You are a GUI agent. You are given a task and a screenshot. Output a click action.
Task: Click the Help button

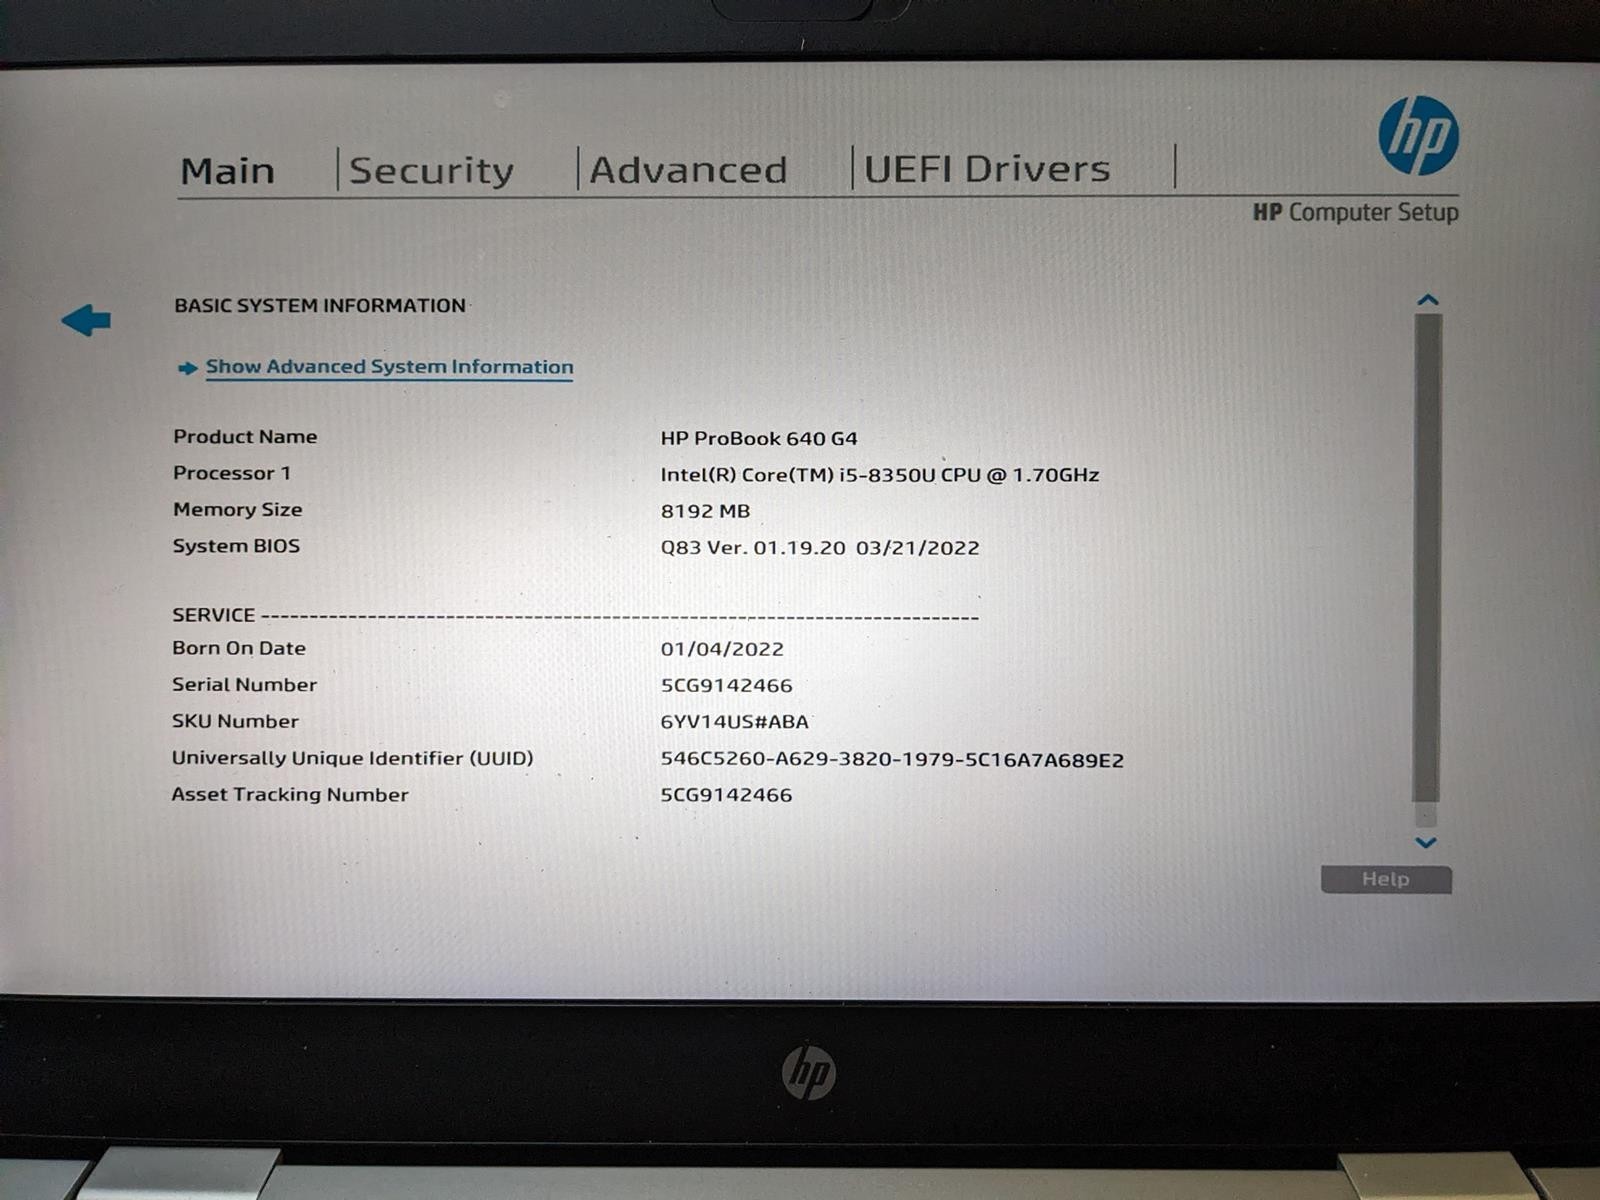pos(1386,879)
